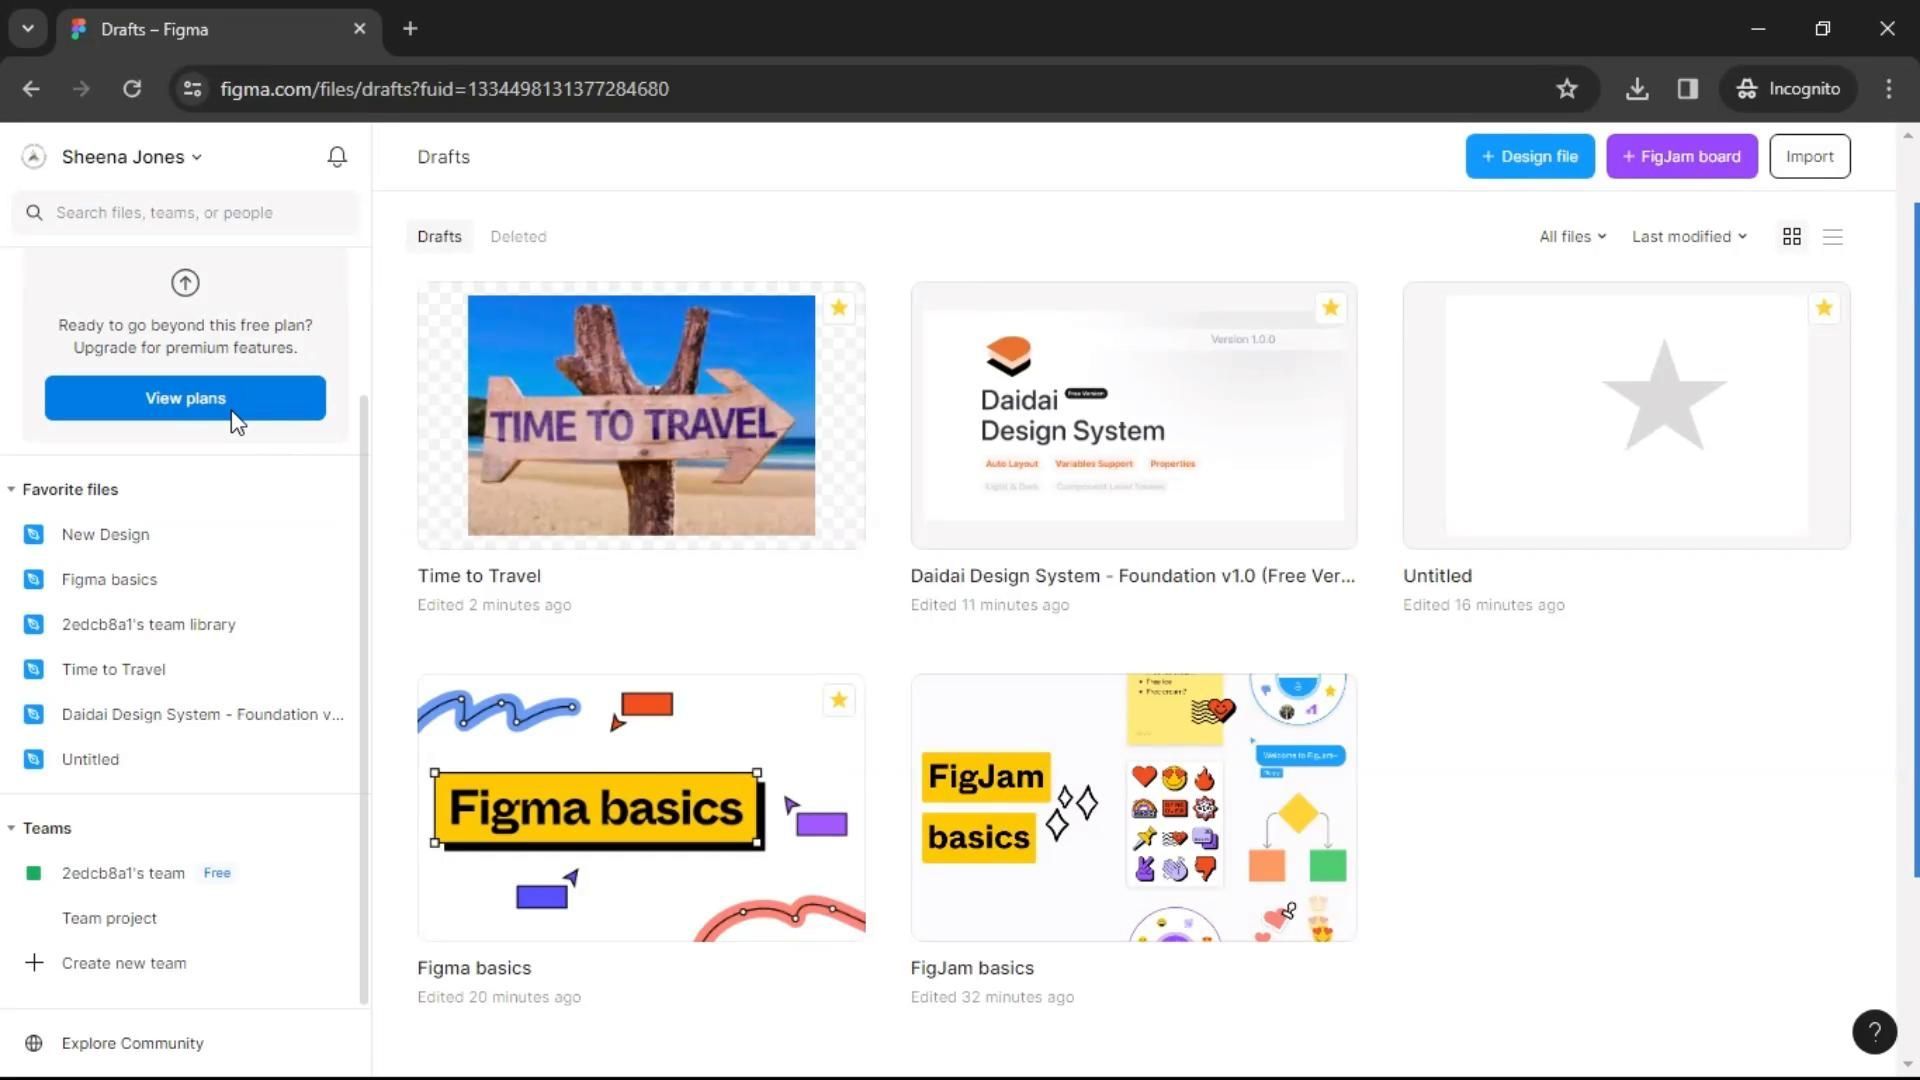This screenshot has height=1080, width=1920.
Task: Switch to list view layout
Action: pos(1832,237)
